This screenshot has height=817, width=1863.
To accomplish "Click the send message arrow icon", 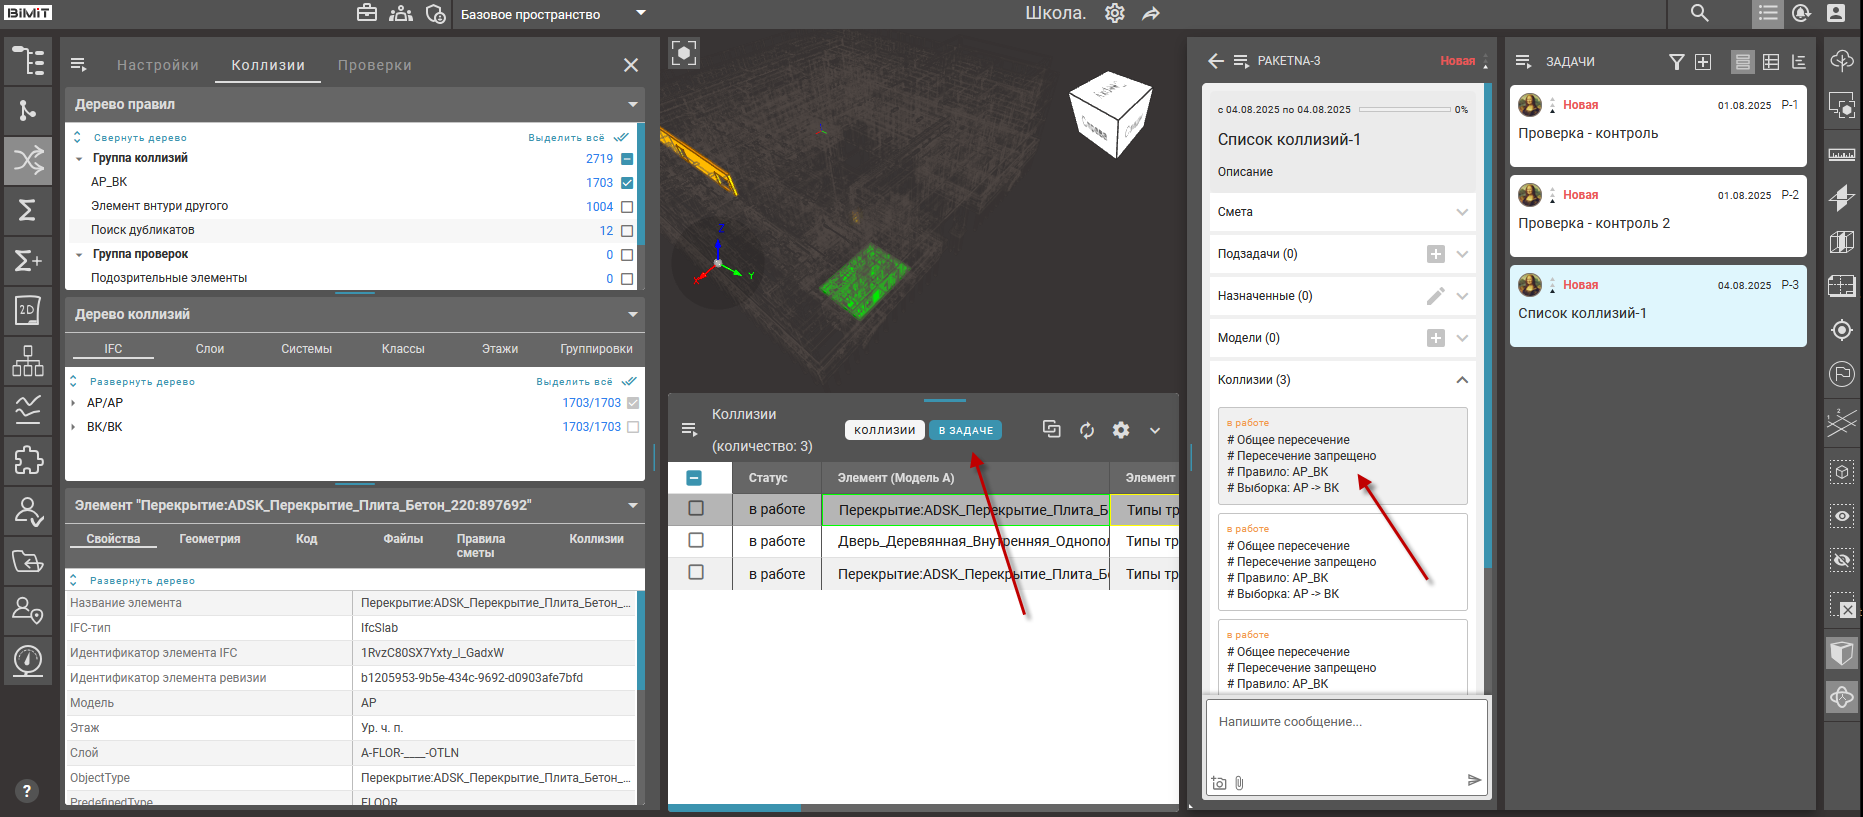I will 1474,780.
